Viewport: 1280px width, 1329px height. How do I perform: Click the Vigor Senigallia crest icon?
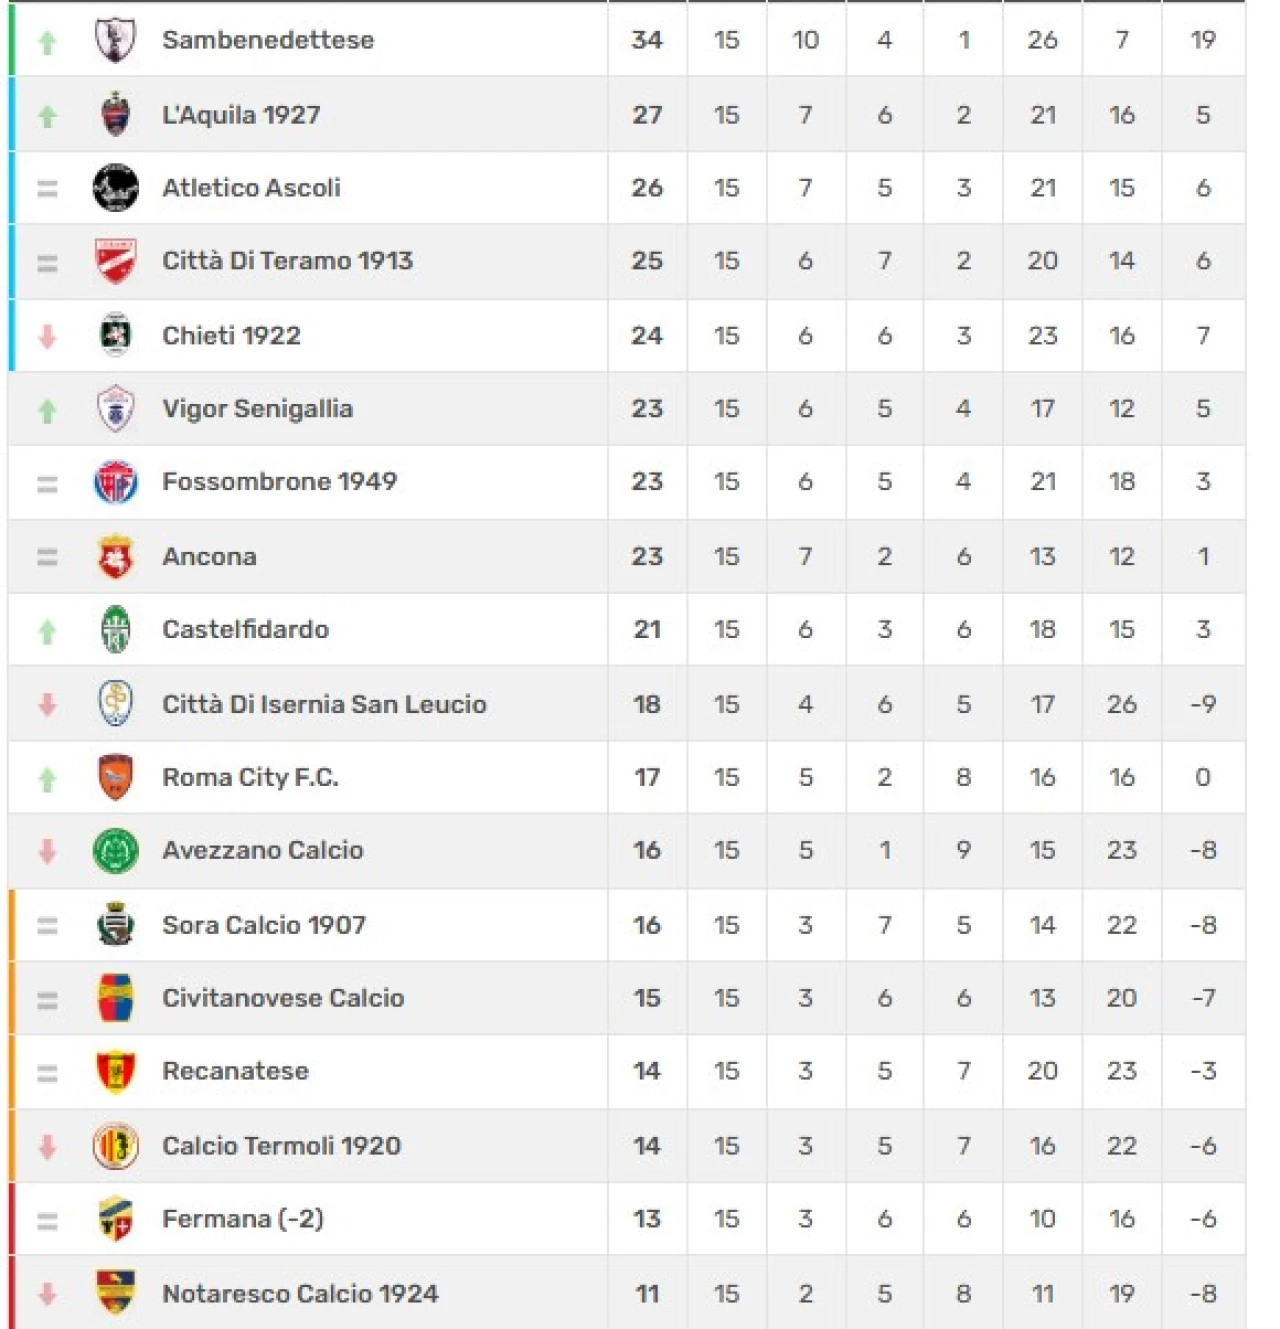click(115, 408)
